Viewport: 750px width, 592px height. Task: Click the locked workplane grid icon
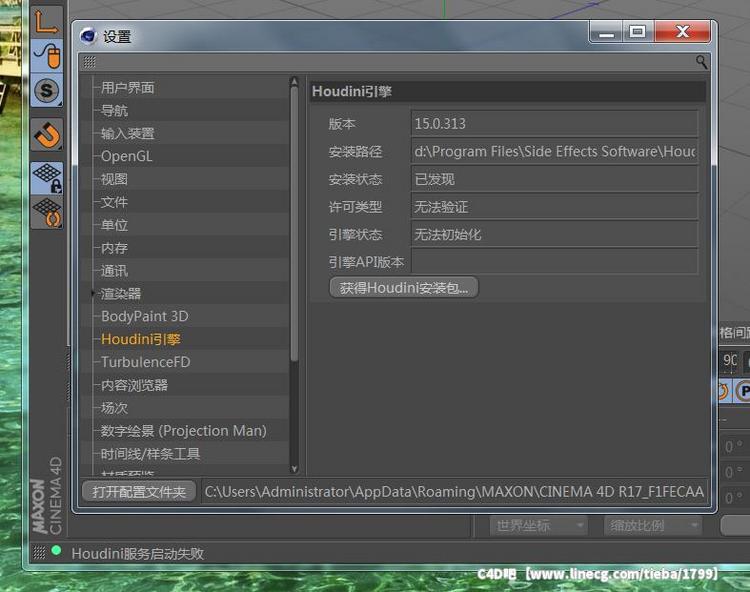pyautogui.click(x=47, y=177)
